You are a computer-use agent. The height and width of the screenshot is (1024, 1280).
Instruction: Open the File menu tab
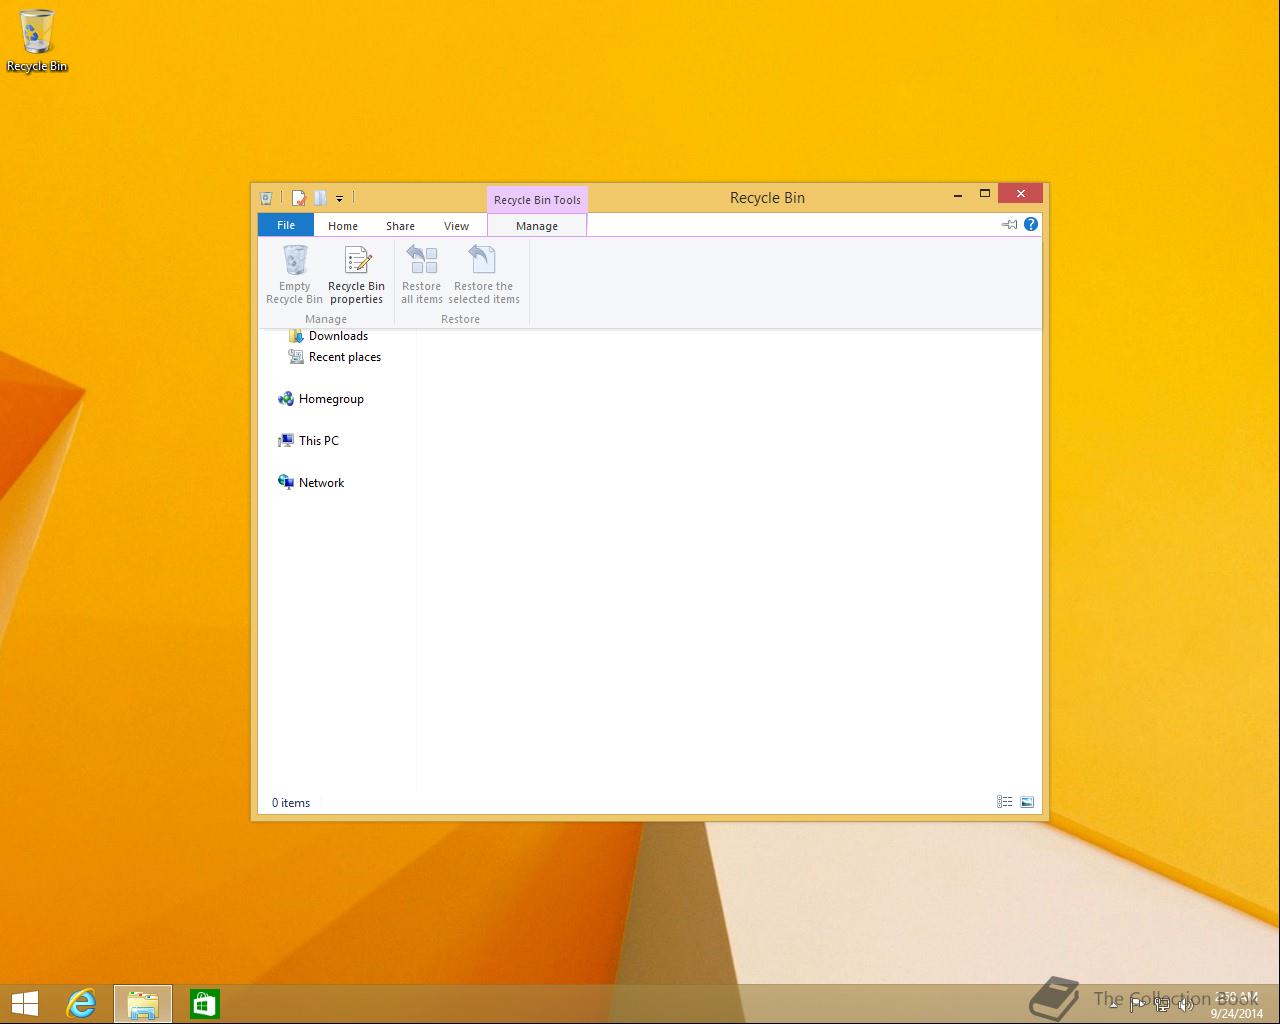[x=286, y=225]
